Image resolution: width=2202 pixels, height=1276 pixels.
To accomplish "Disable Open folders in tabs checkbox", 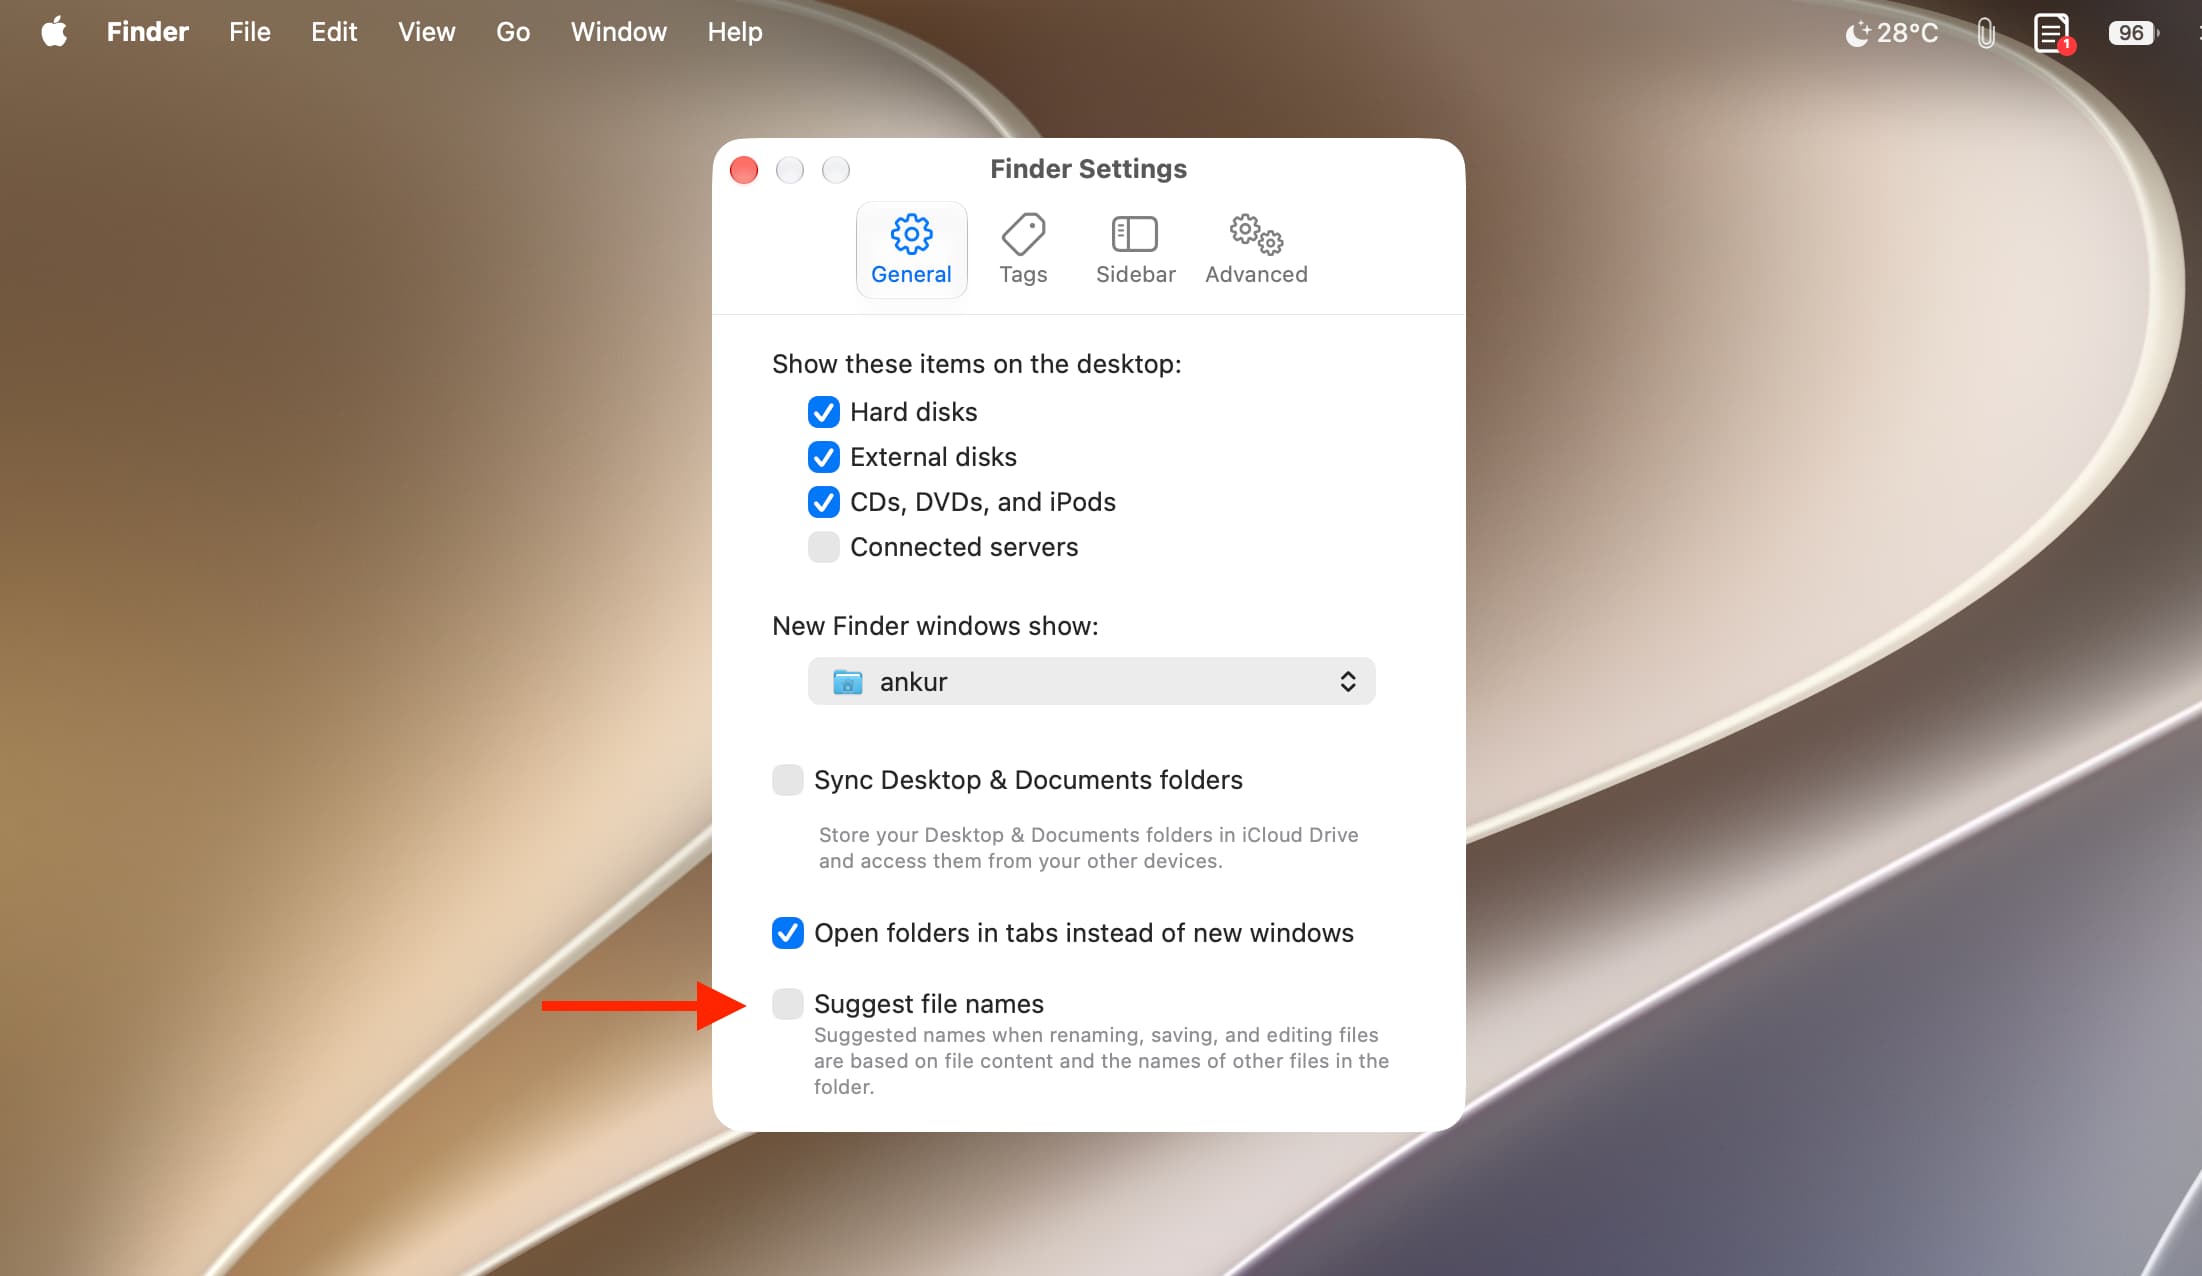I will pyautogui.click(x=788, y=933).
